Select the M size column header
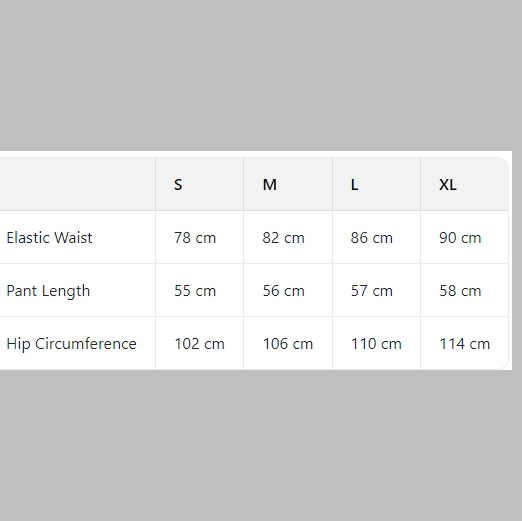 point(288,184)
